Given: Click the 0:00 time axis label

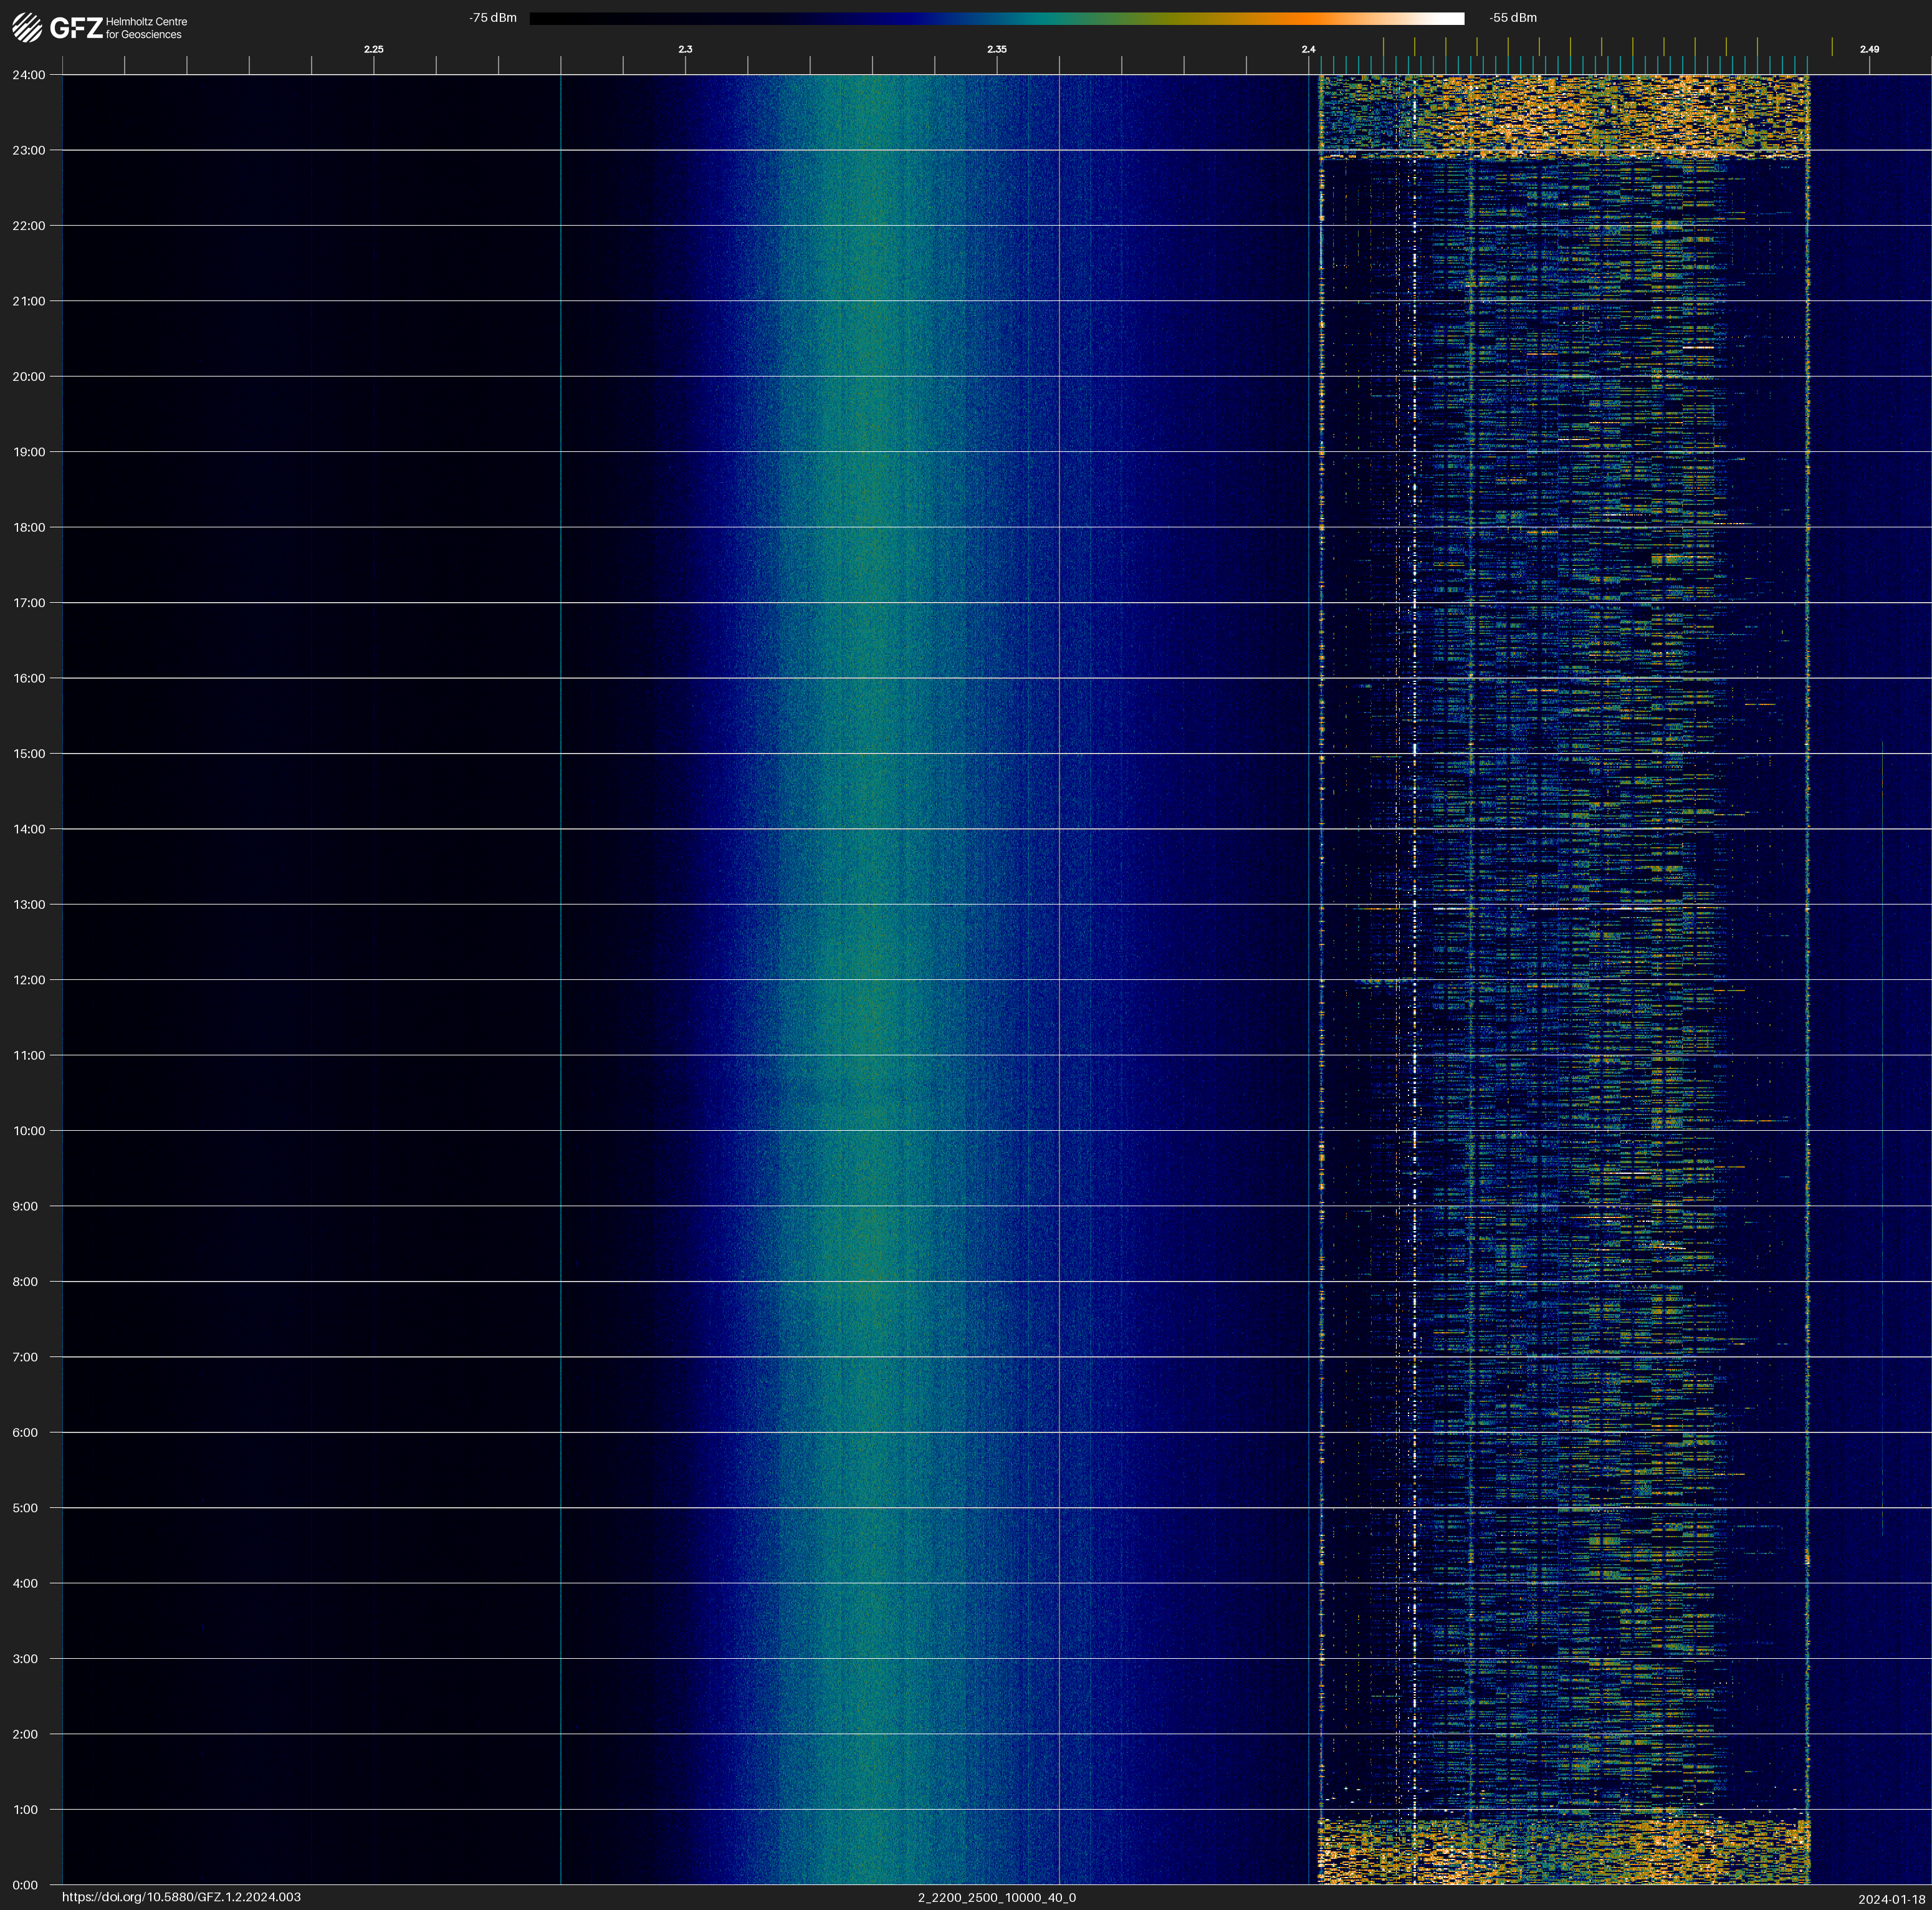Looking at the screenshot, I should [x=26, y=1885].
